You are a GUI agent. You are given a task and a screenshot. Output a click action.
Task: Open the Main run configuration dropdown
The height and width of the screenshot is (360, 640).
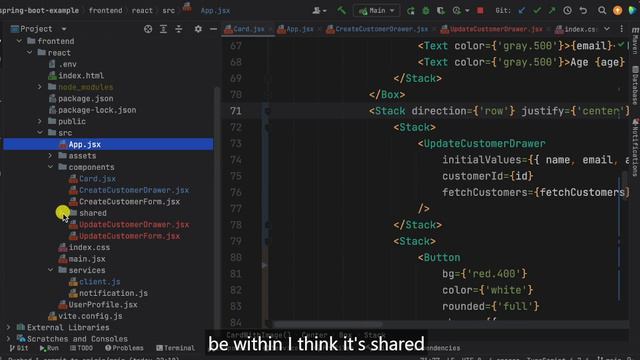click(x=376, y=11)
